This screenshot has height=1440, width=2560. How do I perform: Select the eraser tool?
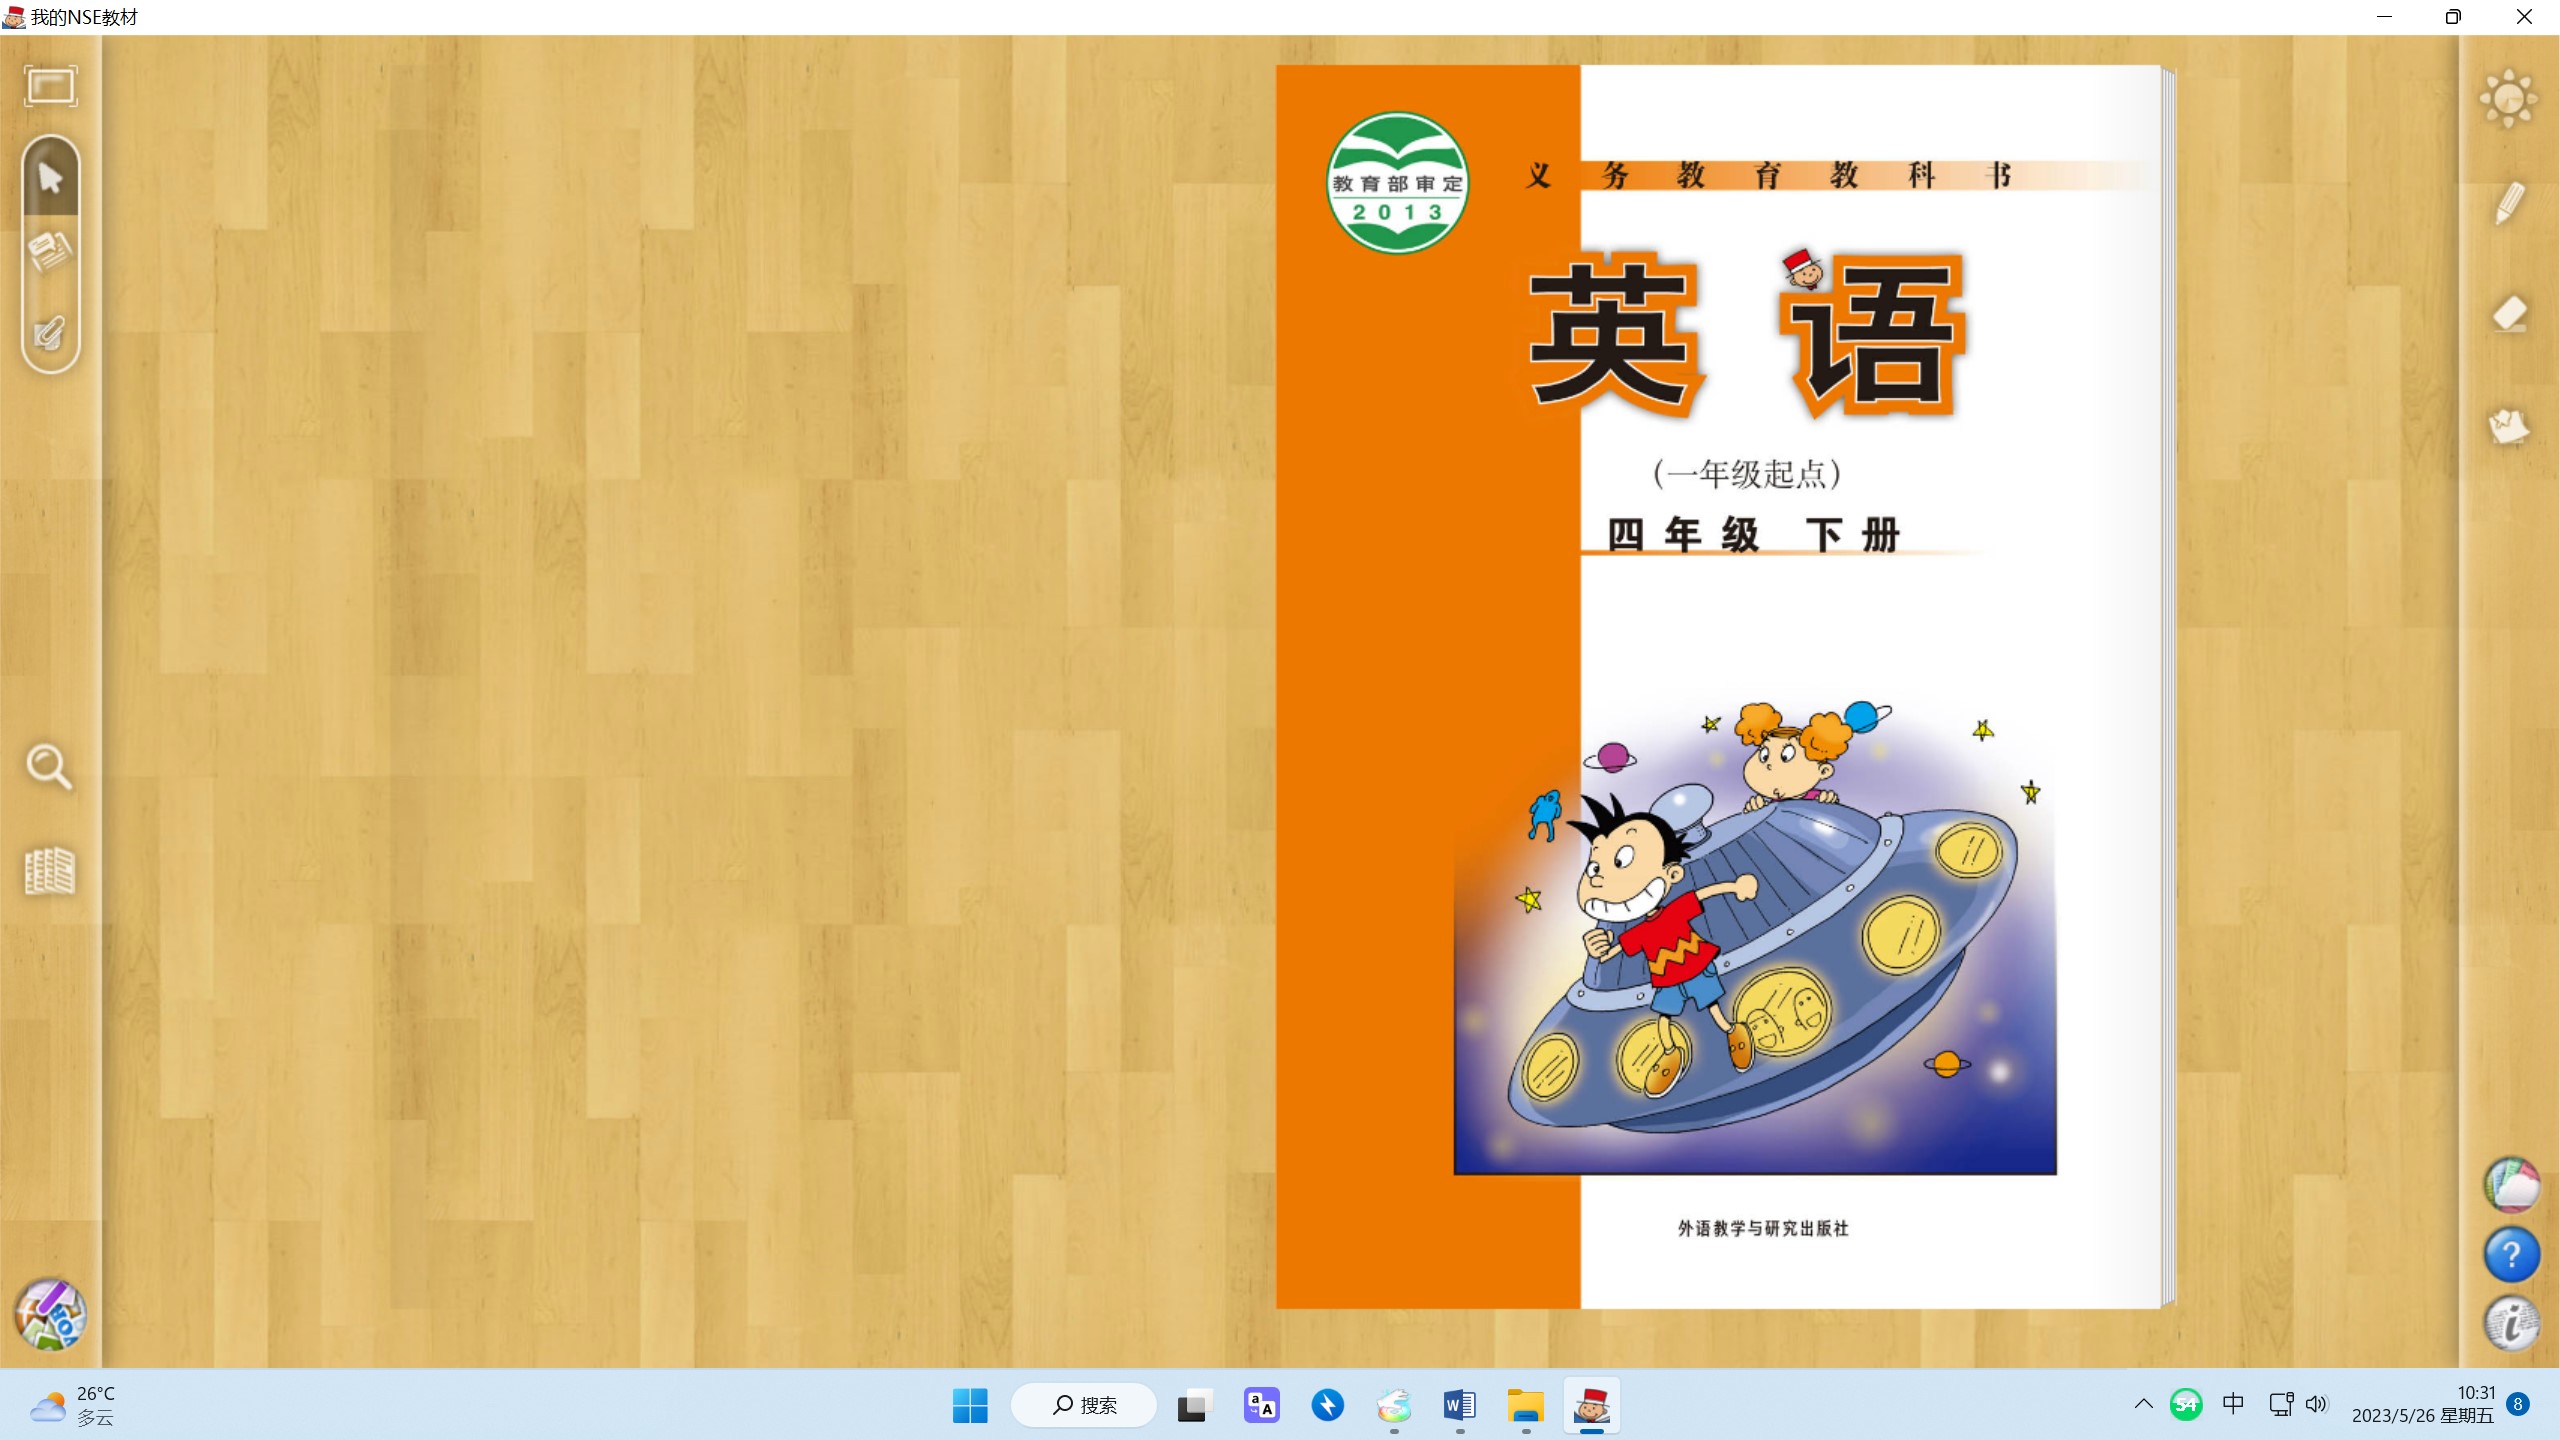coord(2510,314)
